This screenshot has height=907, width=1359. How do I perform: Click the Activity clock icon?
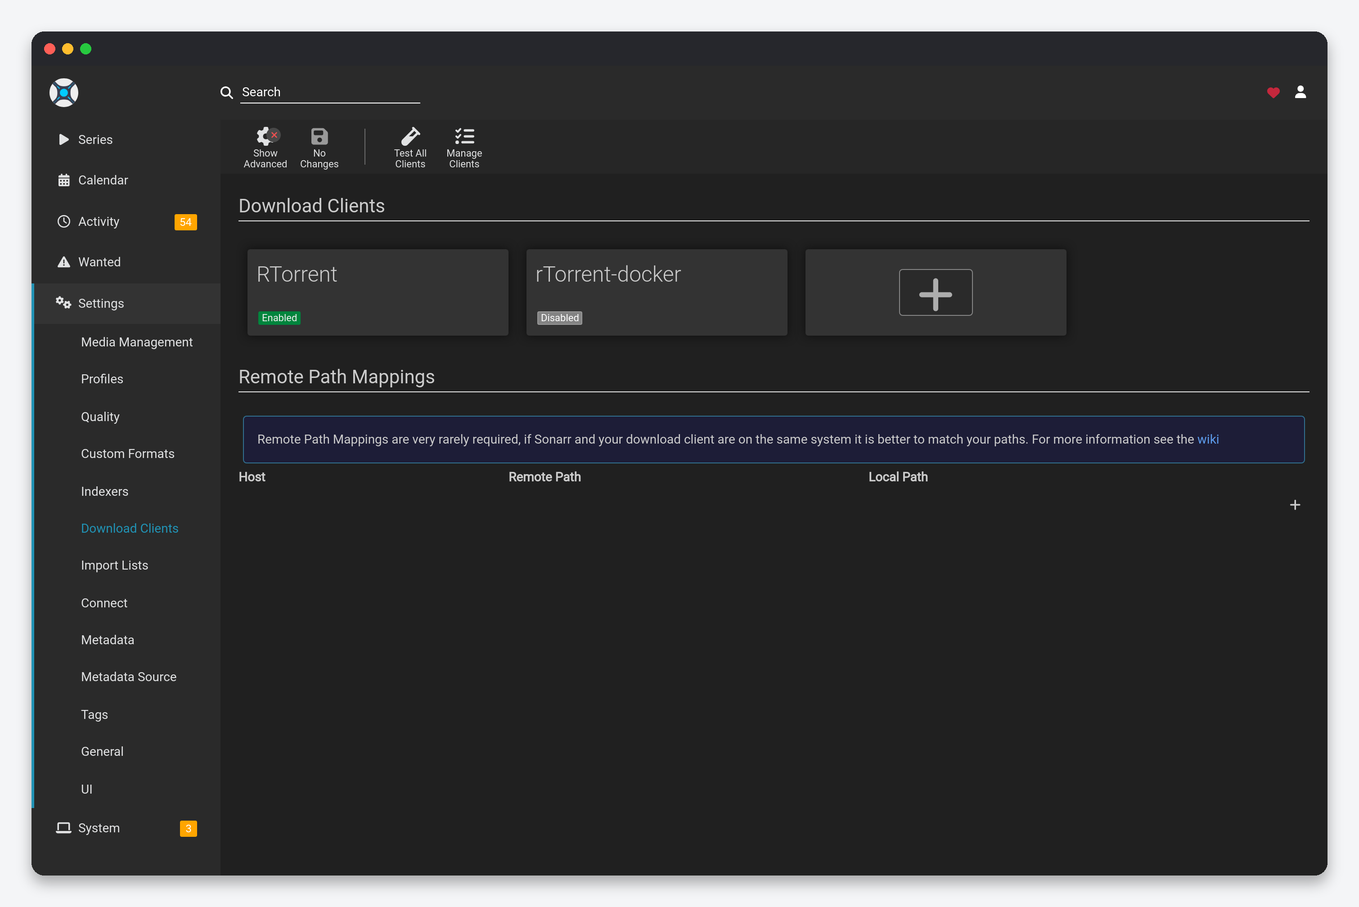pos(64,222)
